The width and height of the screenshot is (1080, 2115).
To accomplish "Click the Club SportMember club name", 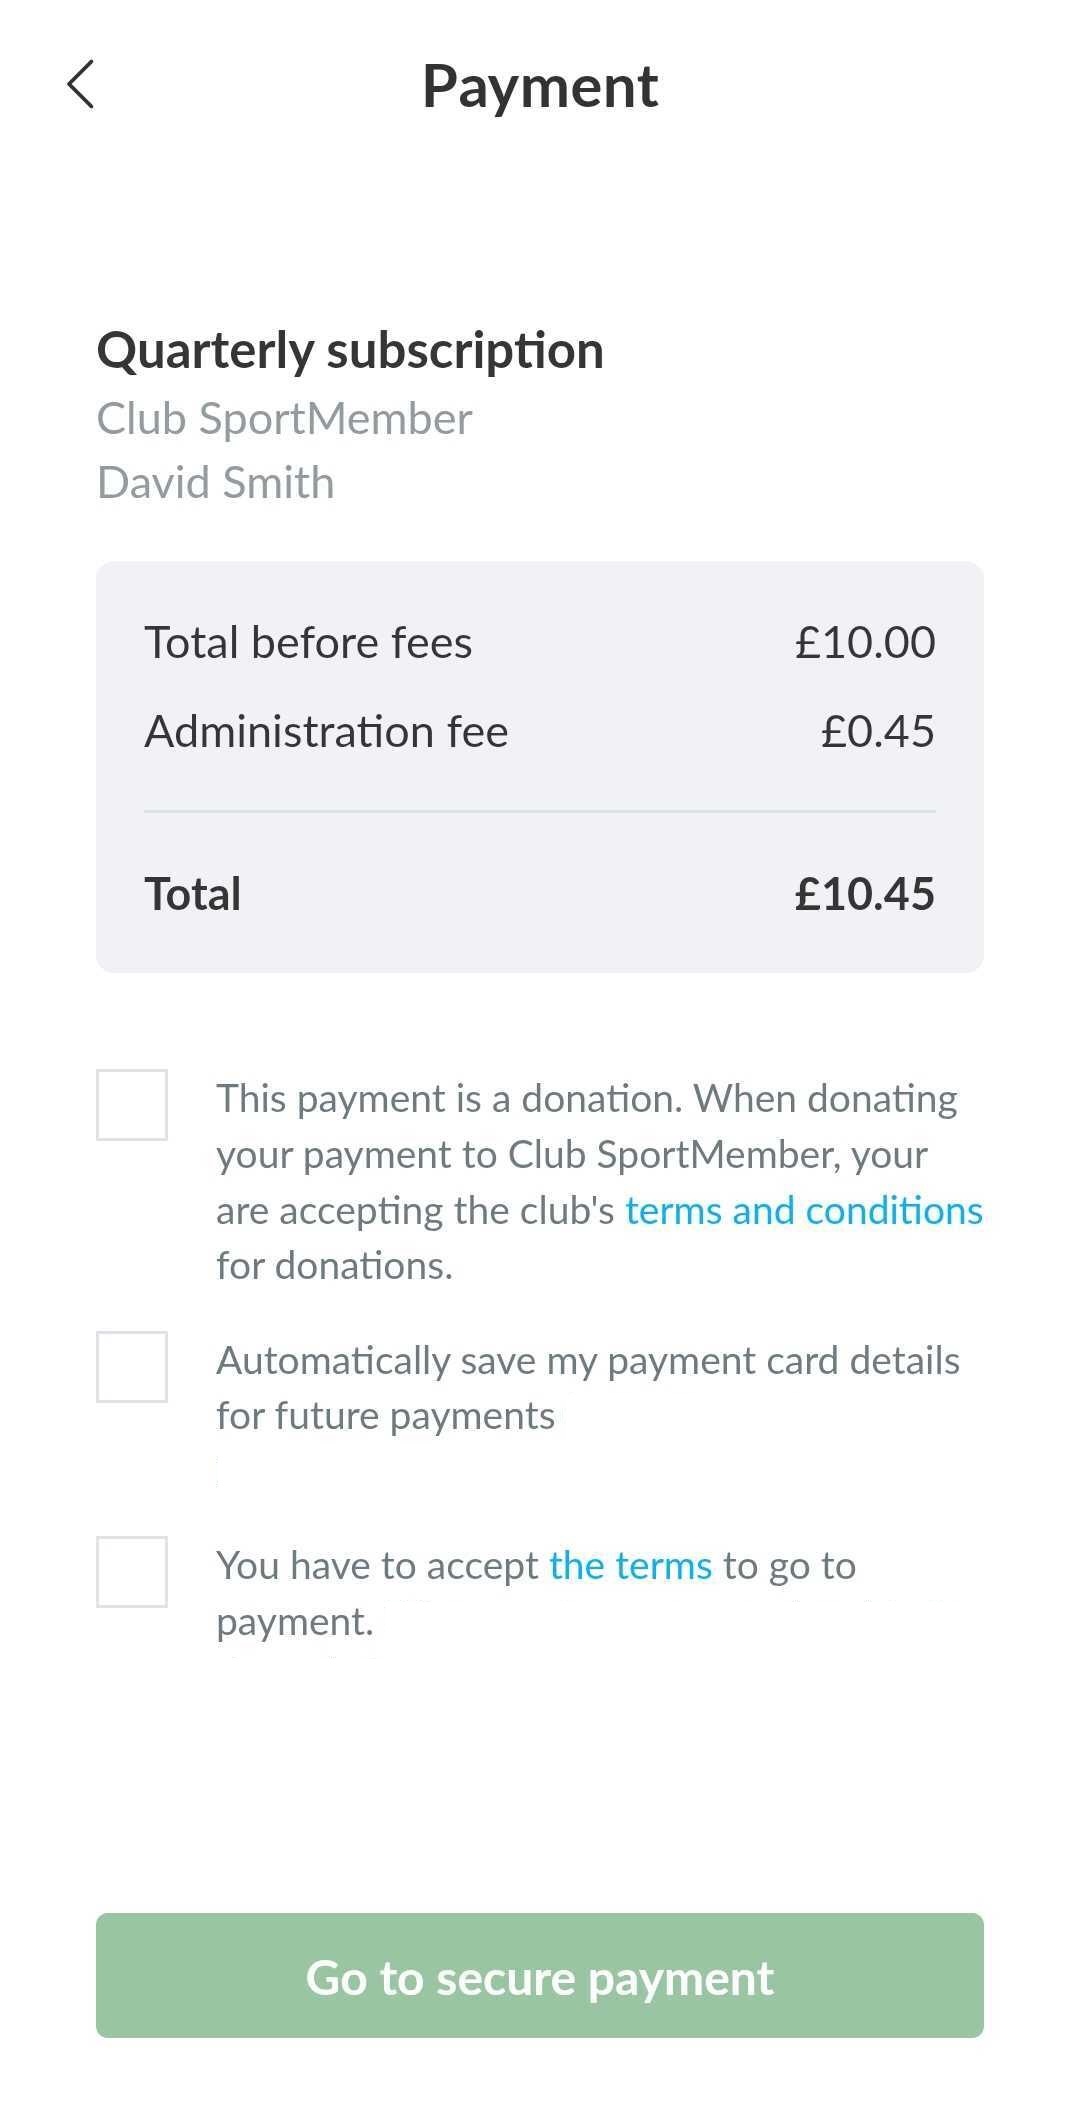I will 284,419.
